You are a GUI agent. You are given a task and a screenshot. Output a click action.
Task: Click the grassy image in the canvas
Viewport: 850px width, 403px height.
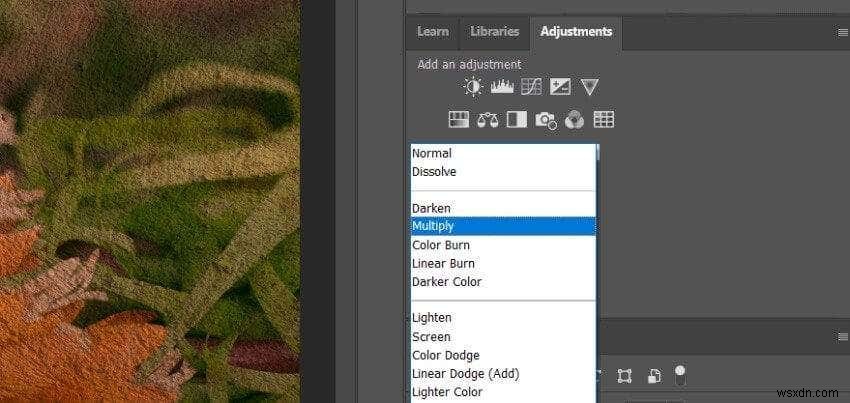pos(150,201)
